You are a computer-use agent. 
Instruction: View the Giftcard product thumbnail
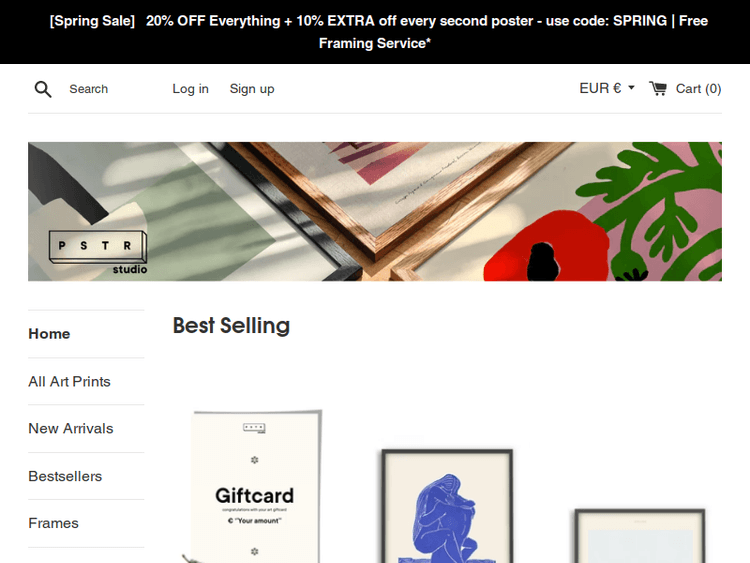(254, 486)
